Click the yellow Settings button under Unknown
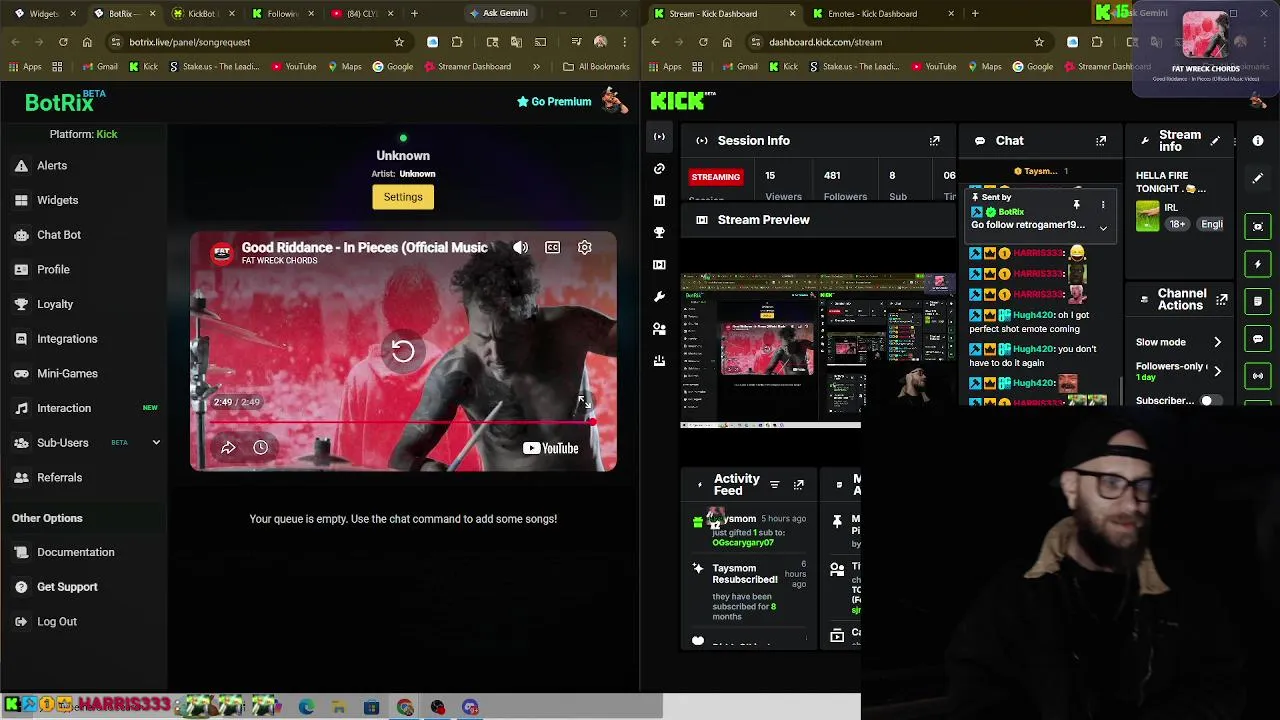This screenshot has height=720, width=1280. click(x=403, y=197)
